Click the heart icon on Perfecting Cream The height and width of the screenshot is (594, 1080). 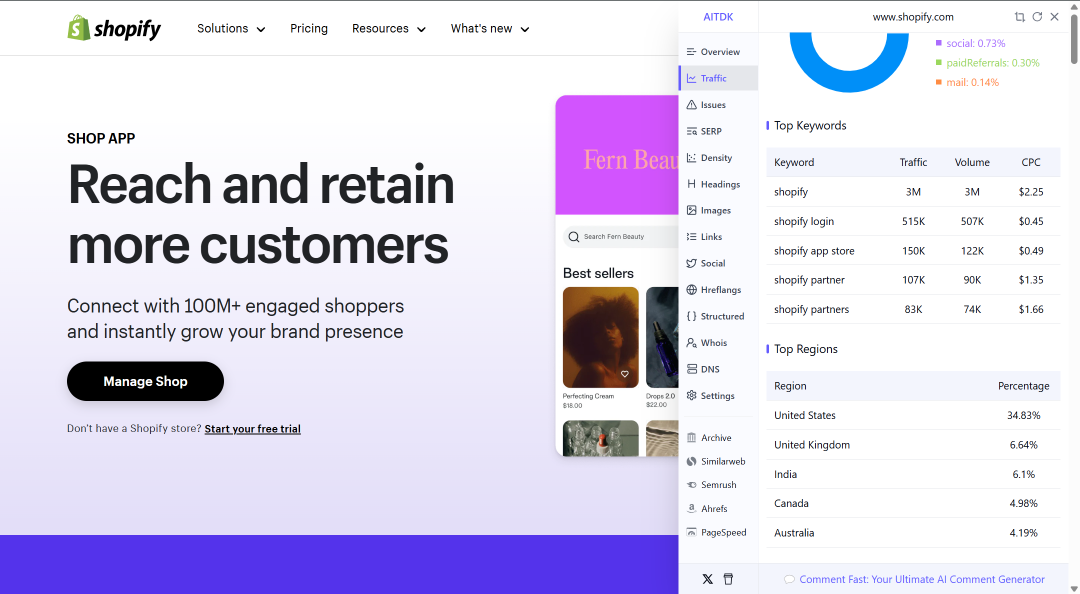(625, 374)
